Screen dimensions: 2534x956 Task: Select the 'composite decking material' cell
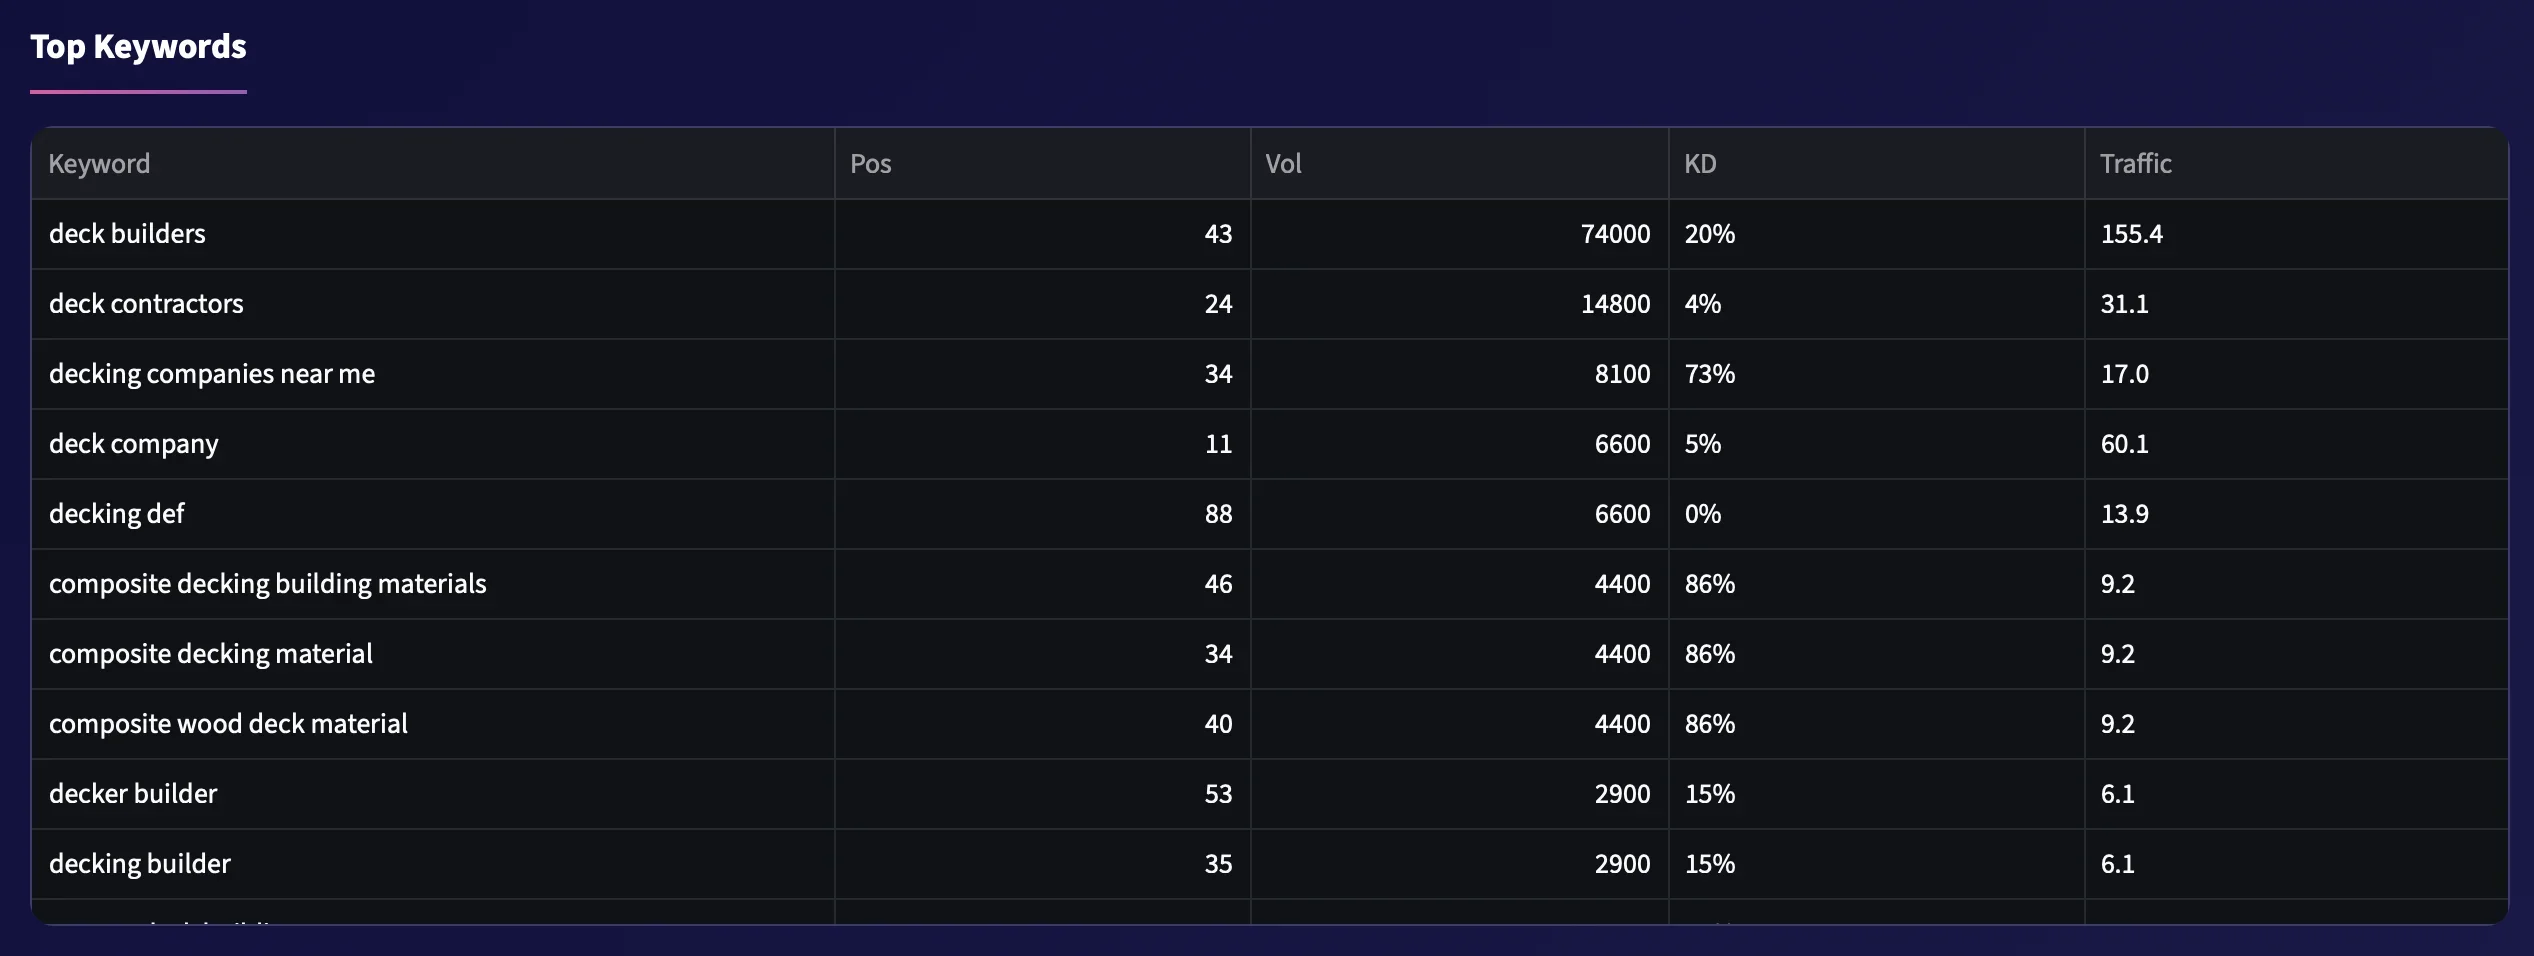(x=211, y=654)
